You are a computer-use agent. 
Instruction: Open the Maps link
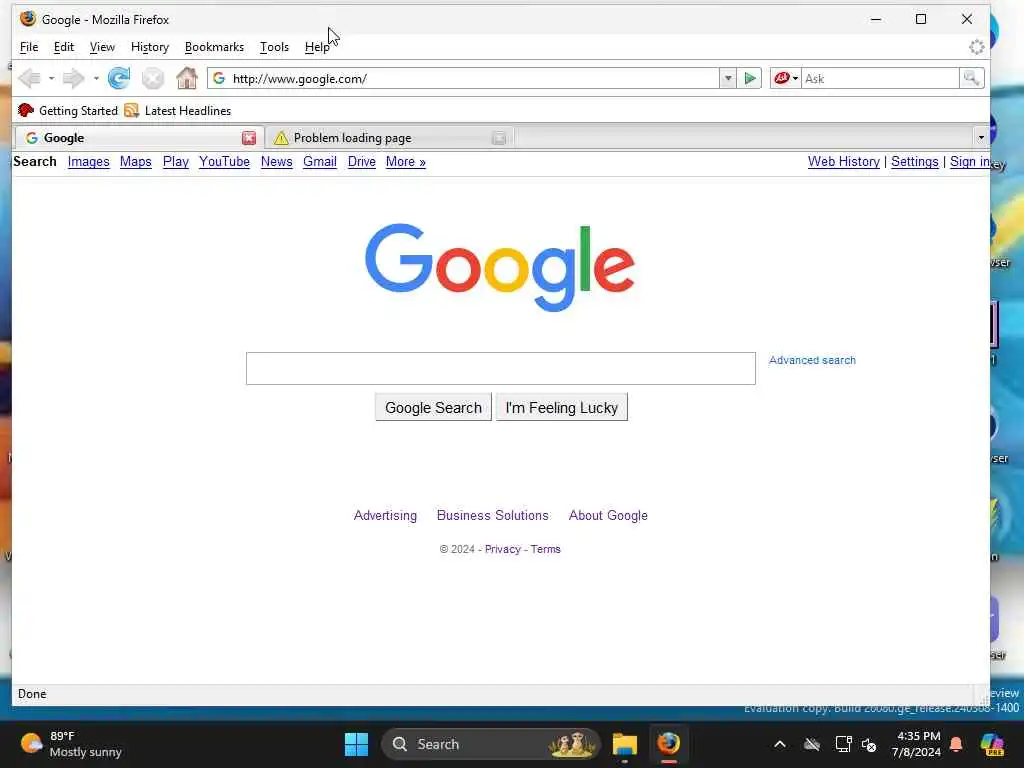point(135,162)
